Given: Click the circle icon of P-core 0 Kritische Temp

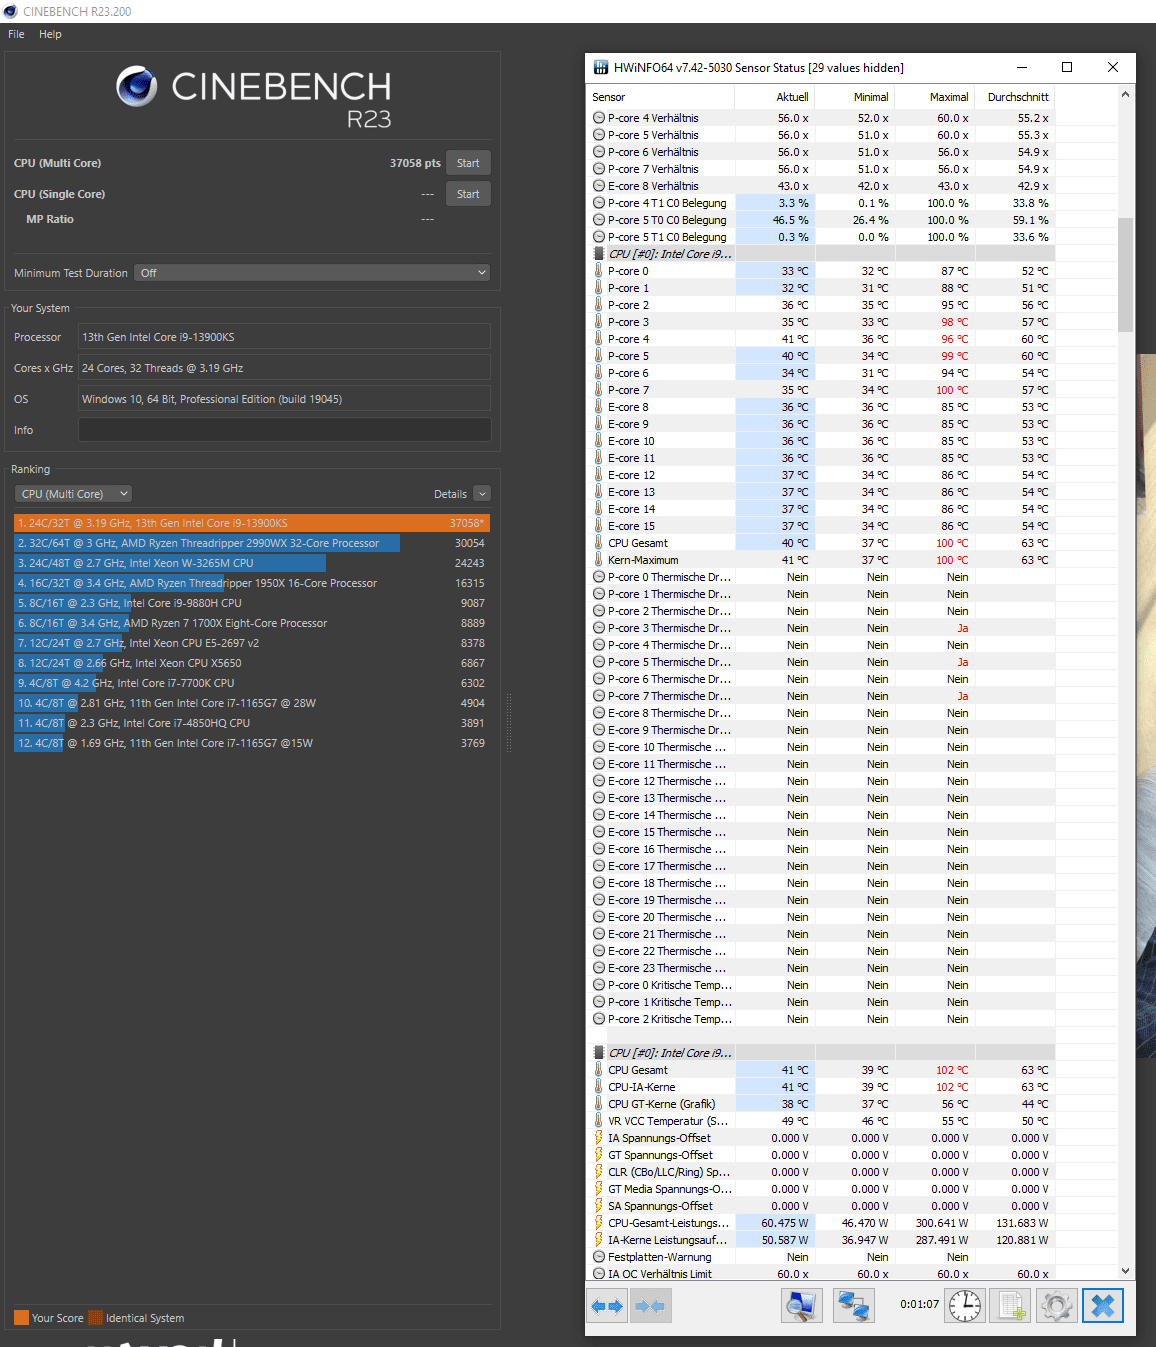Looking at the screenshot, I should click(x=599, y=985).
